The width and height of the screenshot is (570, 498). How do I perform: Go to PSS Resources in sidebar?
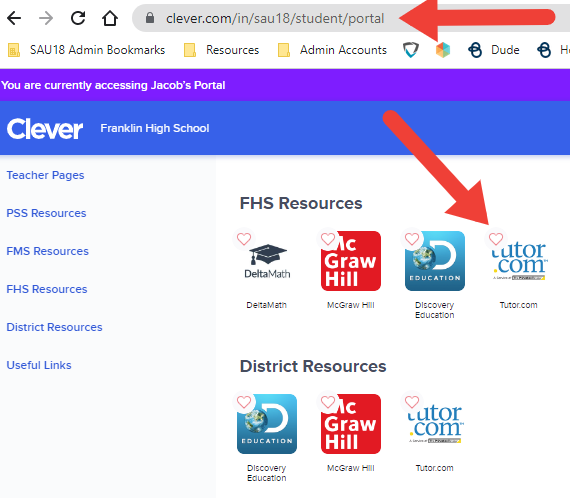click(46, 213)
